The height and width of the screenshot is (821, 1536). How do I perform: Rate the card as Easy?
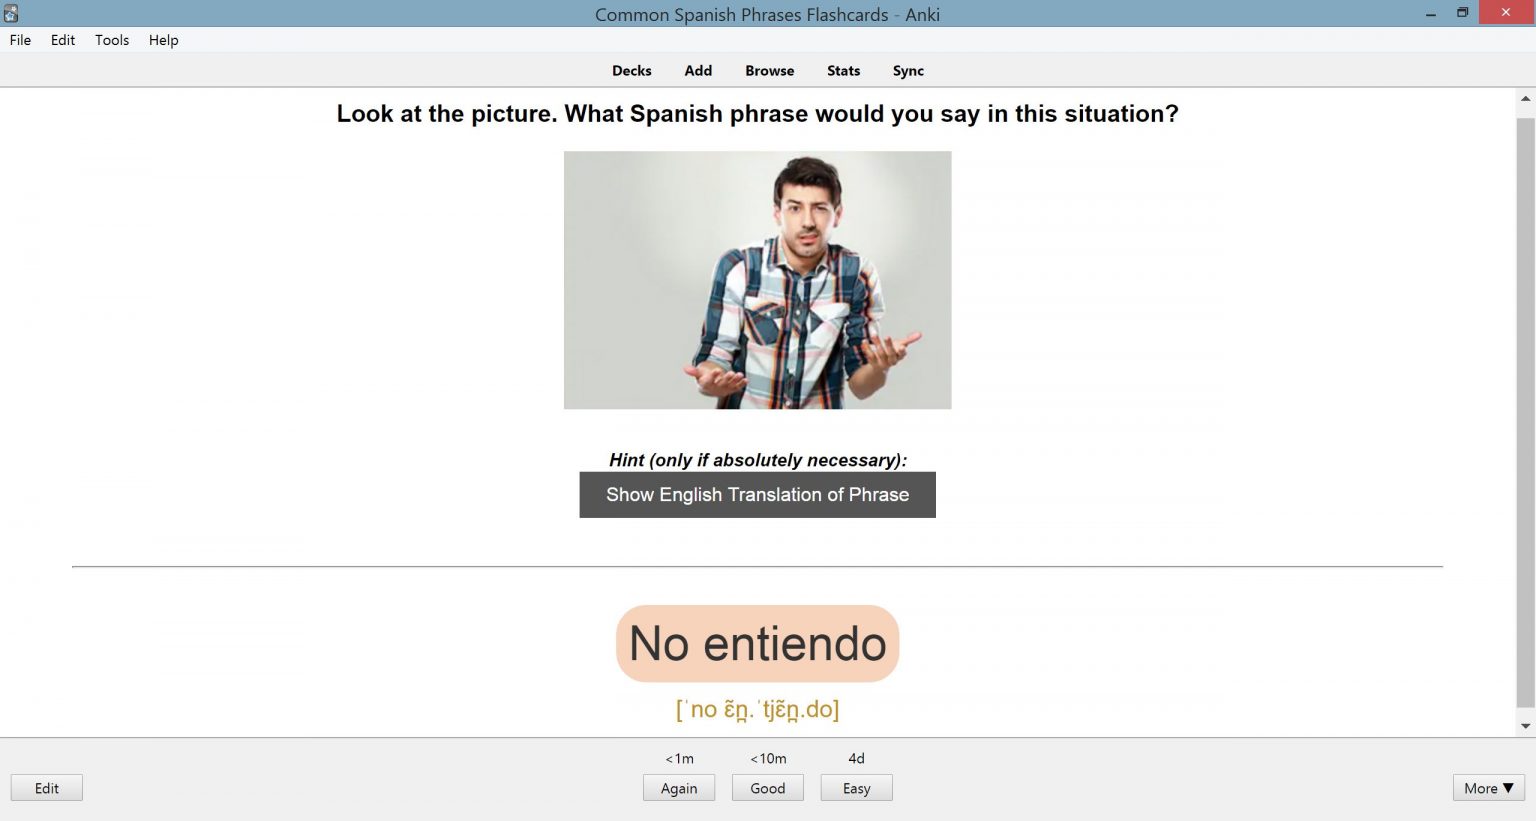856,788
